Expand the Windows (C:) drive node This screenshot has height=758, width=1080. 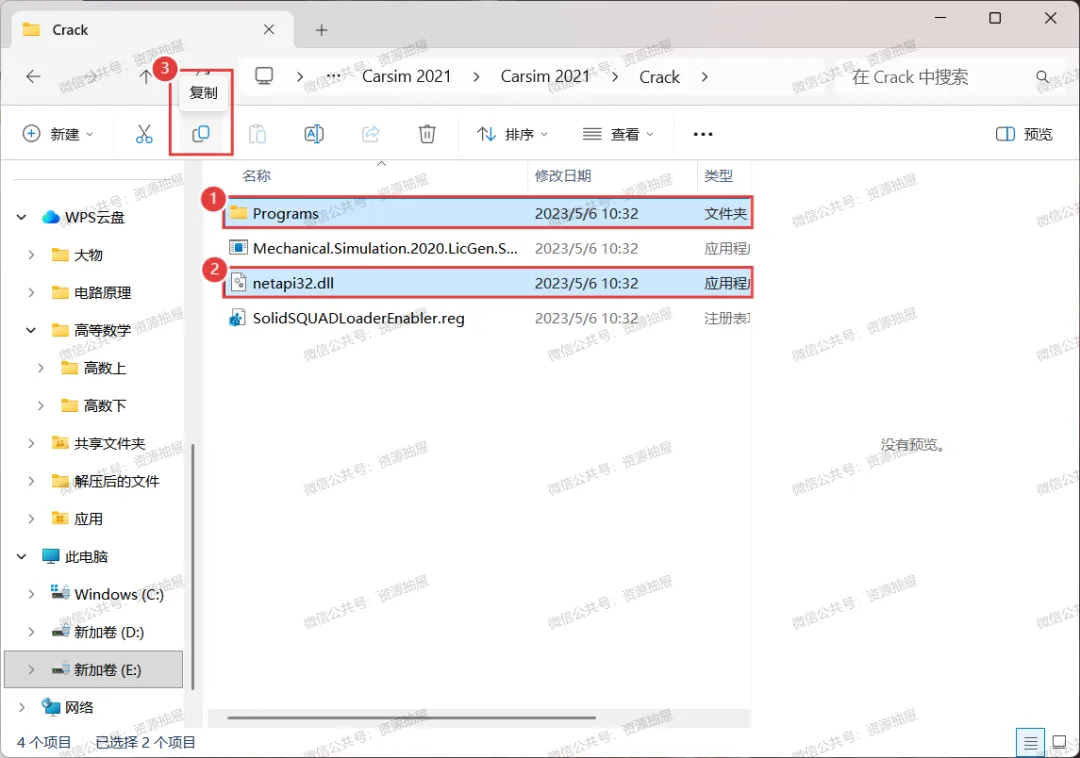tap(31, 594)
